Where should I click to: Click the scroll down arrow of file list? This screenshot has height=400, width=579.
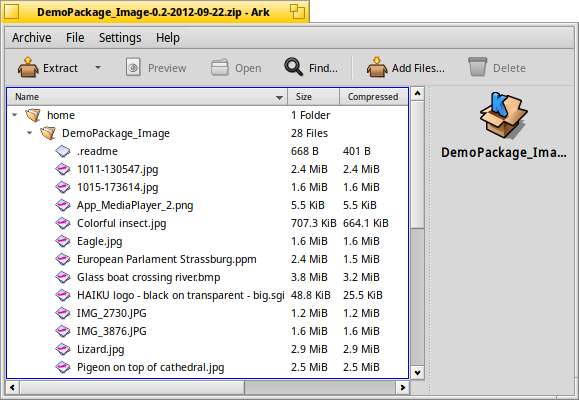point(417,373)
